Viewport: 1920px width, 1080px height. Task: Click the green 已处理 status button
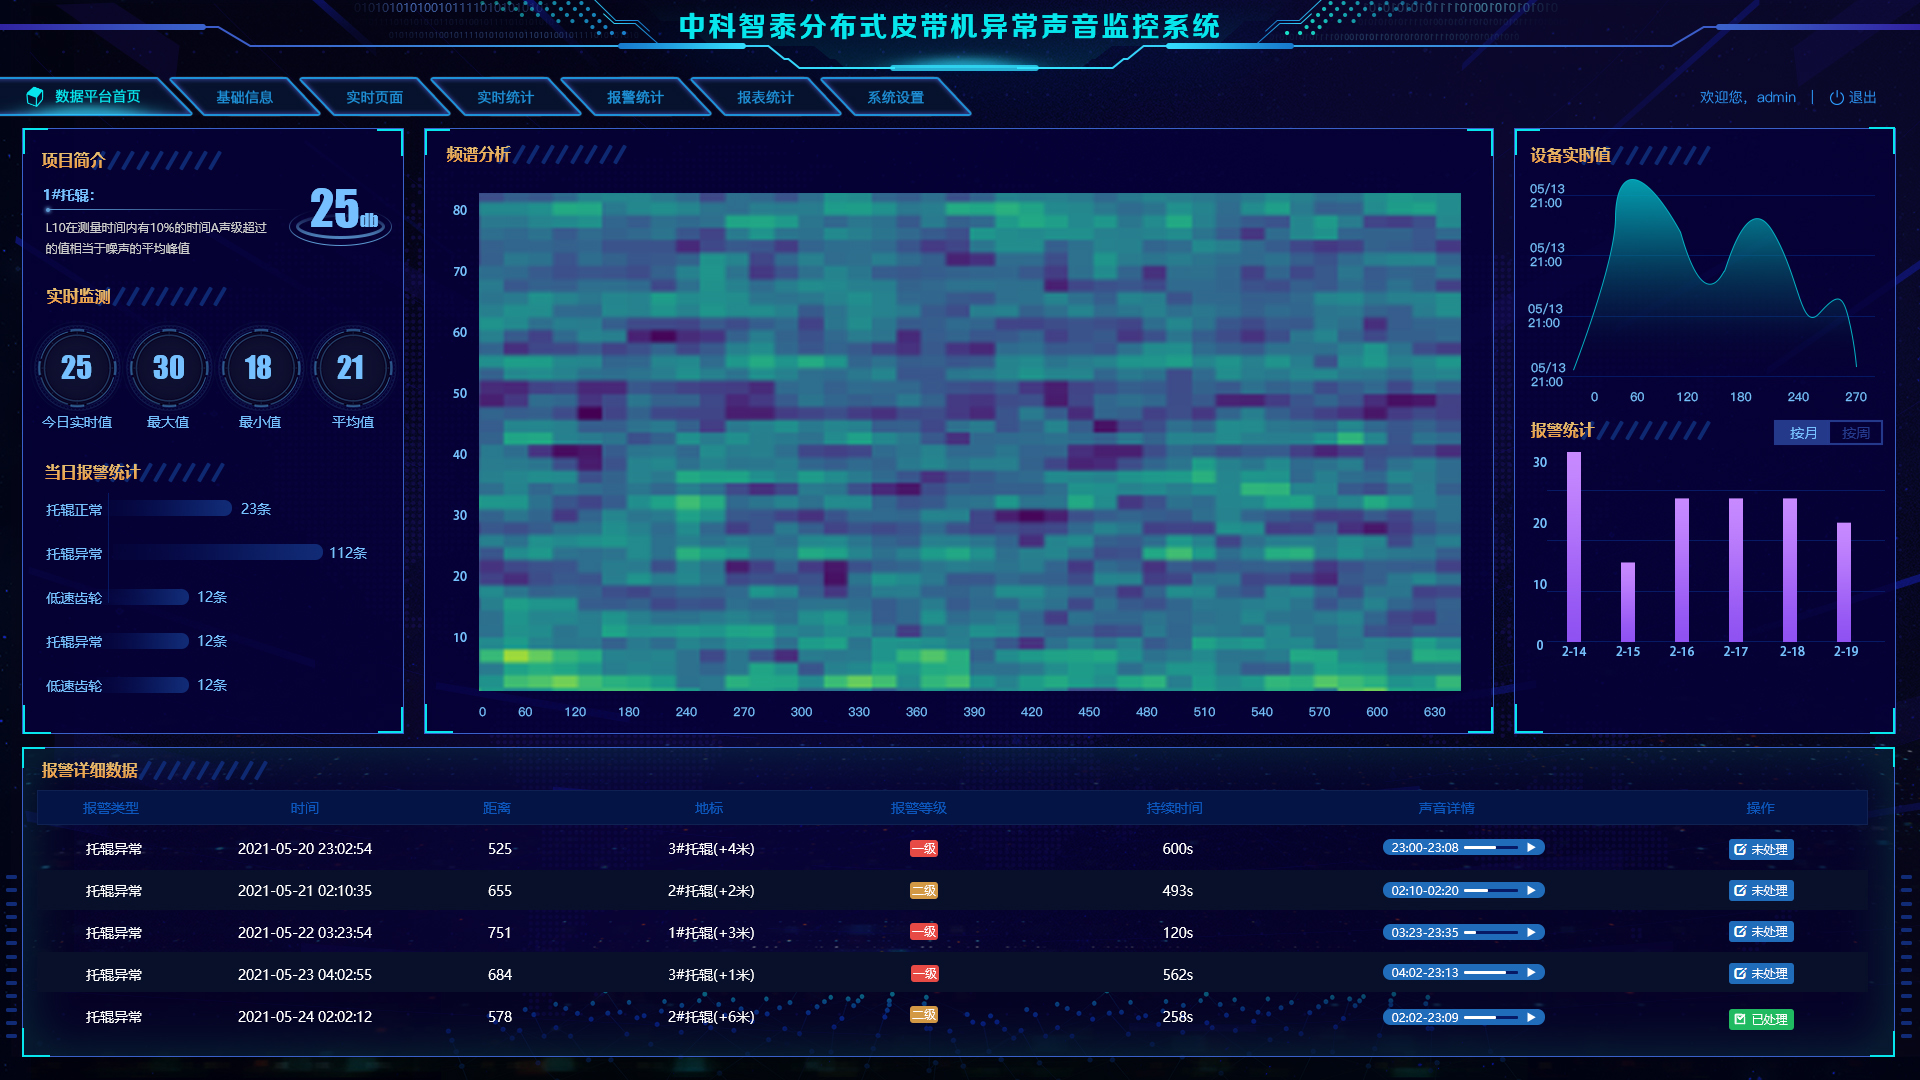click(x=1760, y=1019)
